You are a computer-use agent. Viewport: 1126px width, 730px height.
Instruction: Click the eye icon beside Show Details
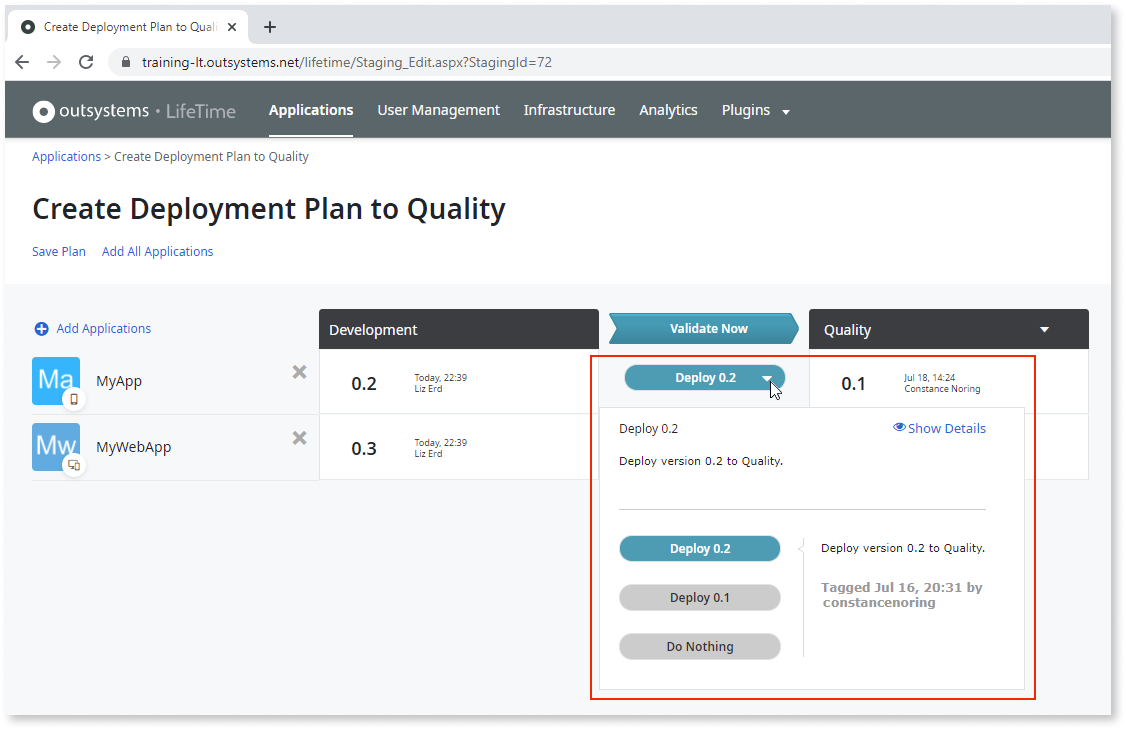(898, 427)
